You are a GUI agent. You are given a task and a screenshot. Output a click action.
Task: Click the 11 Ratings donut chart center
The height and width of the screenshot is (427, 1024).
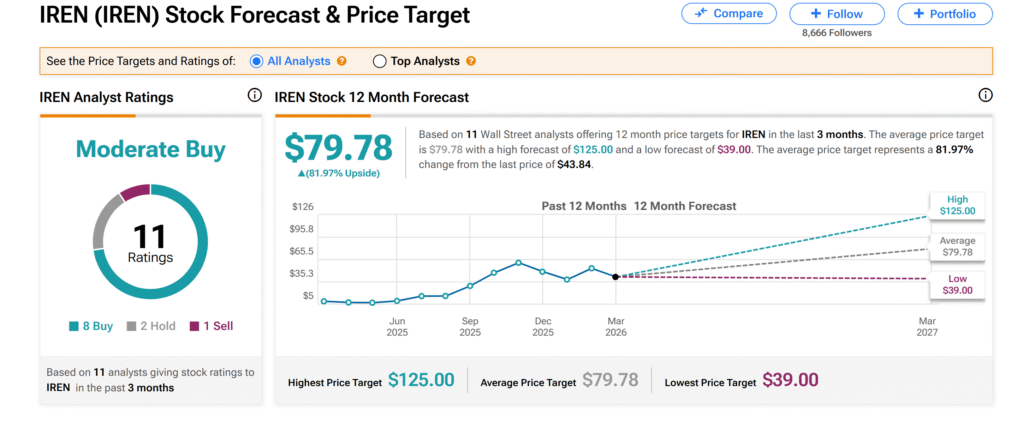pyautogui.click(x=150, y=243)
